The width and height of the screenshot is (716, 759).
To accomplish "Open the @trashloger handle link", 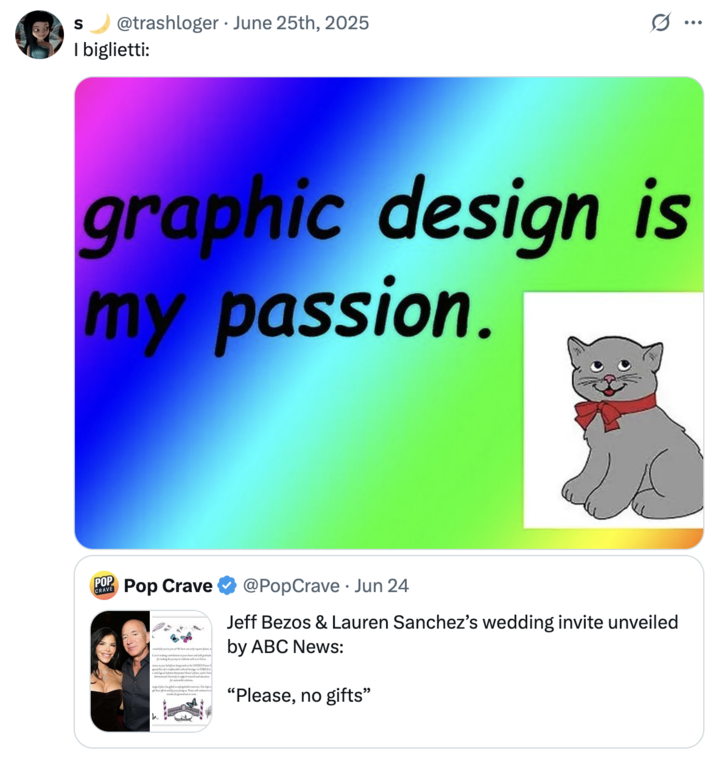I will [x=168, y=22].
